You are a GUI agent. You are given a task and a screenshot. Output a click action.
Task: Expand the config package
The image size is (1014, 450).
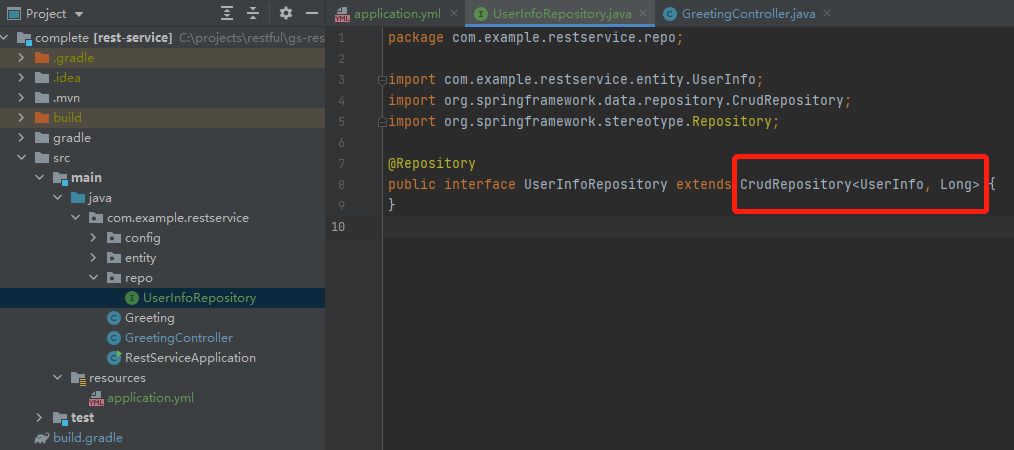click(x=94, y=238)
